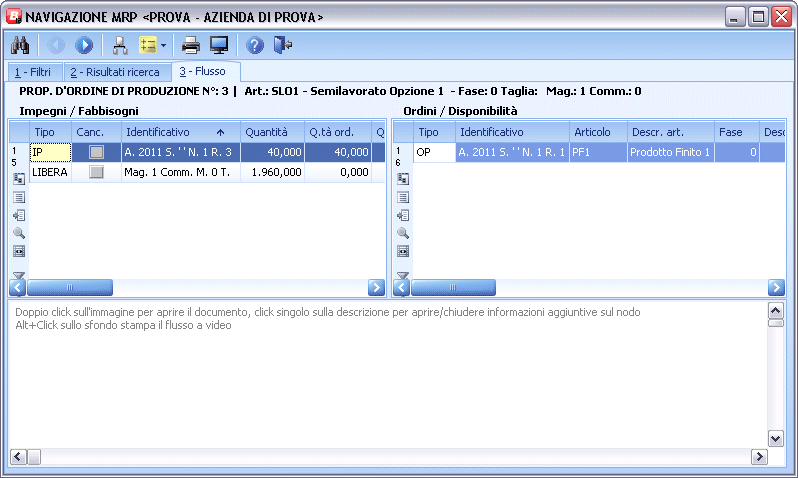
Task: Click cell 'A. 2011 S. '' N. 1 R. 3'
Action: [x=181, y=152]
